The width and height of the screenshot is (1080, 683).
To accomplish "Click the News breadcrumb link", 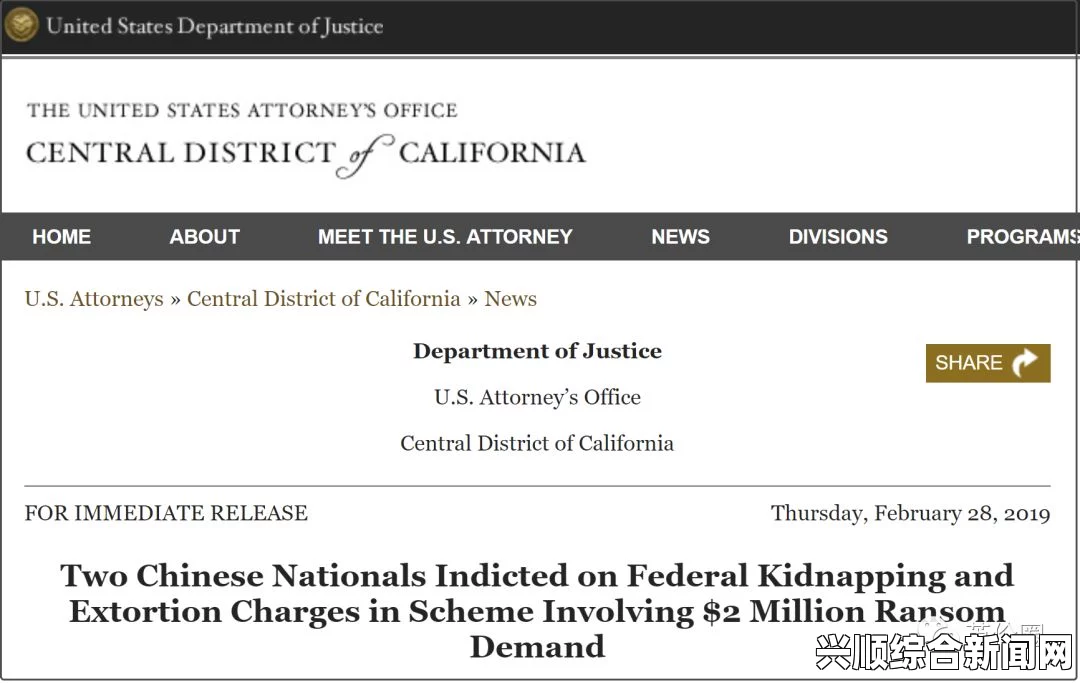I will [510, 299].
